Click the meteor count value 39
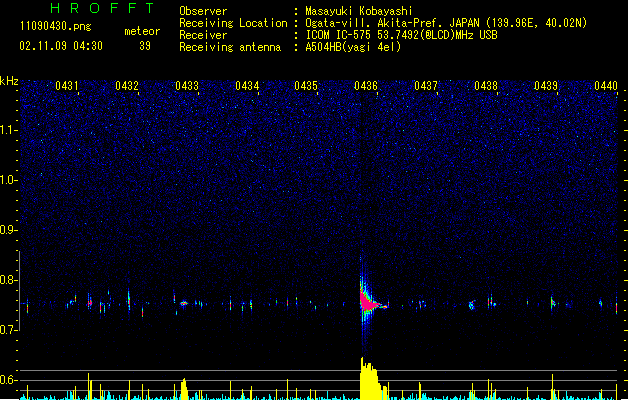The image size is (629, 400). (x=145, y=46)
